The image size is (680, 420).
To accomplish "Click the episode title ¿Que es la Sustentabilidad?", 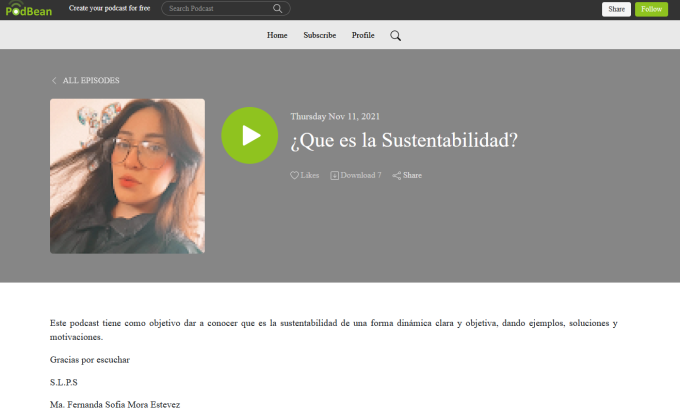I will [x=404, y=140].
